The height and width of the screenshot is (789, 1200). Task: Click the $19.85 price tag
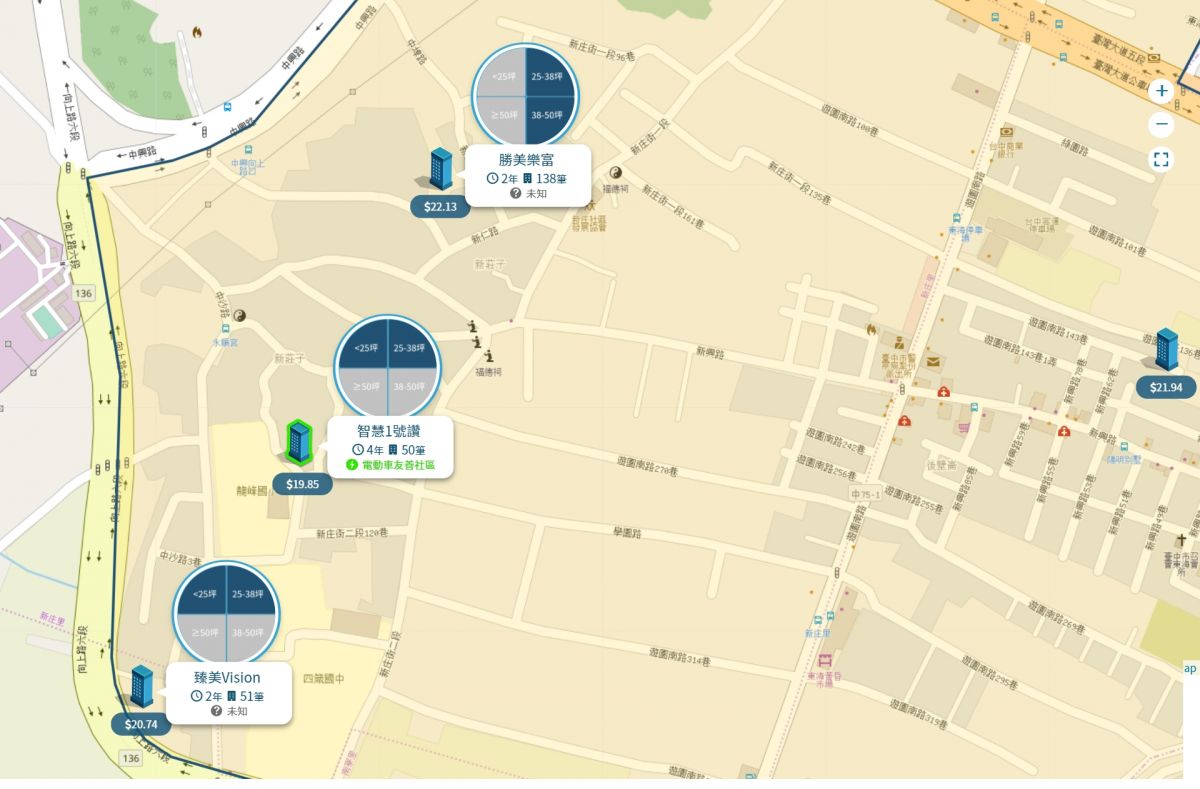coord(302,484)
